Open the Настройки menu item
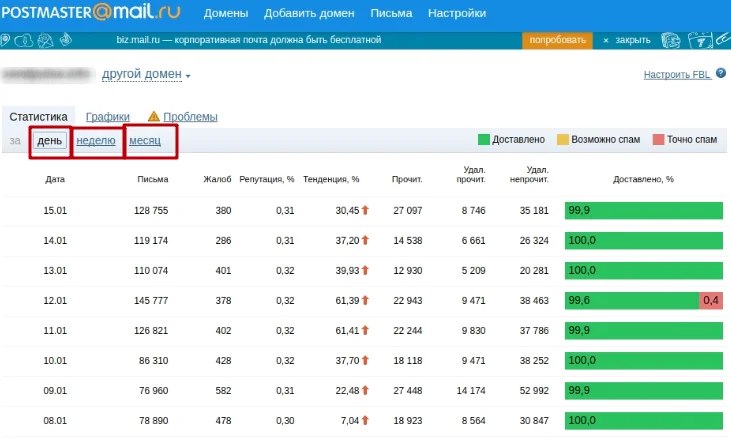This screenshot has width=731, height=439. pos(457,14)
